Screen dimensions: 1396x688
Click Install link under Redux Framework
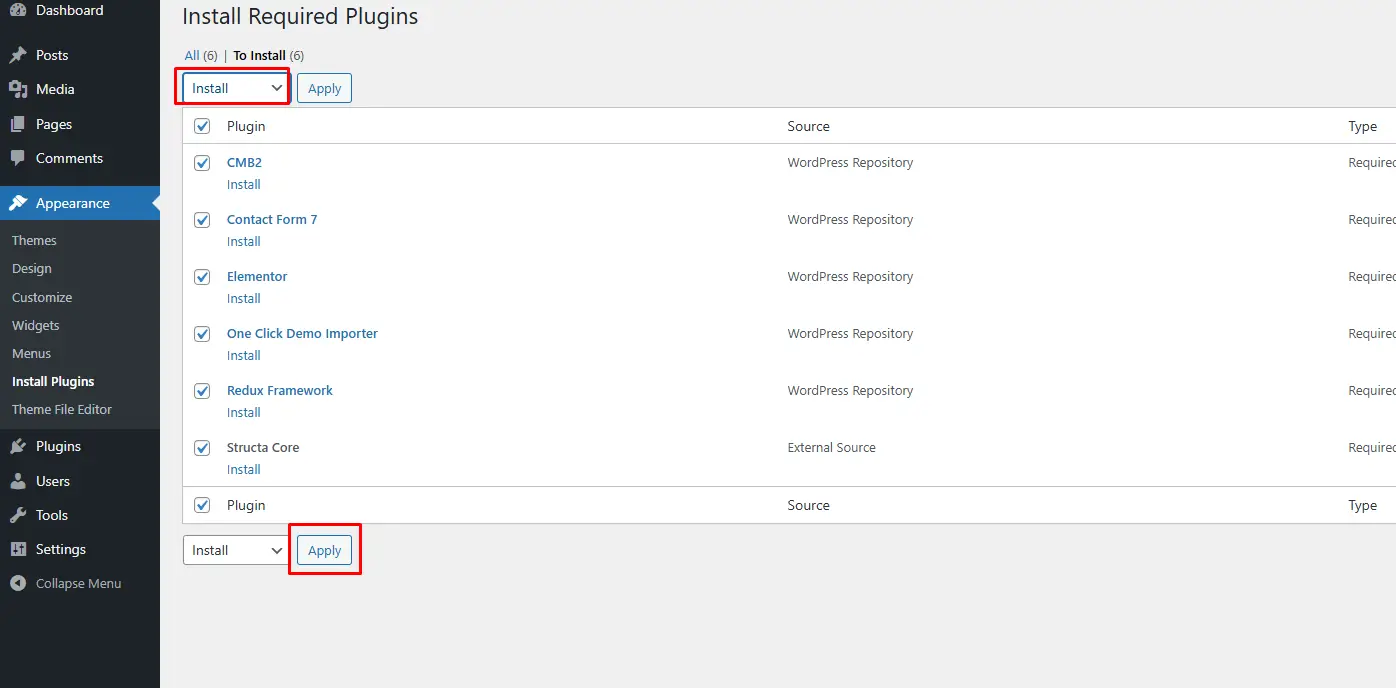244,412
